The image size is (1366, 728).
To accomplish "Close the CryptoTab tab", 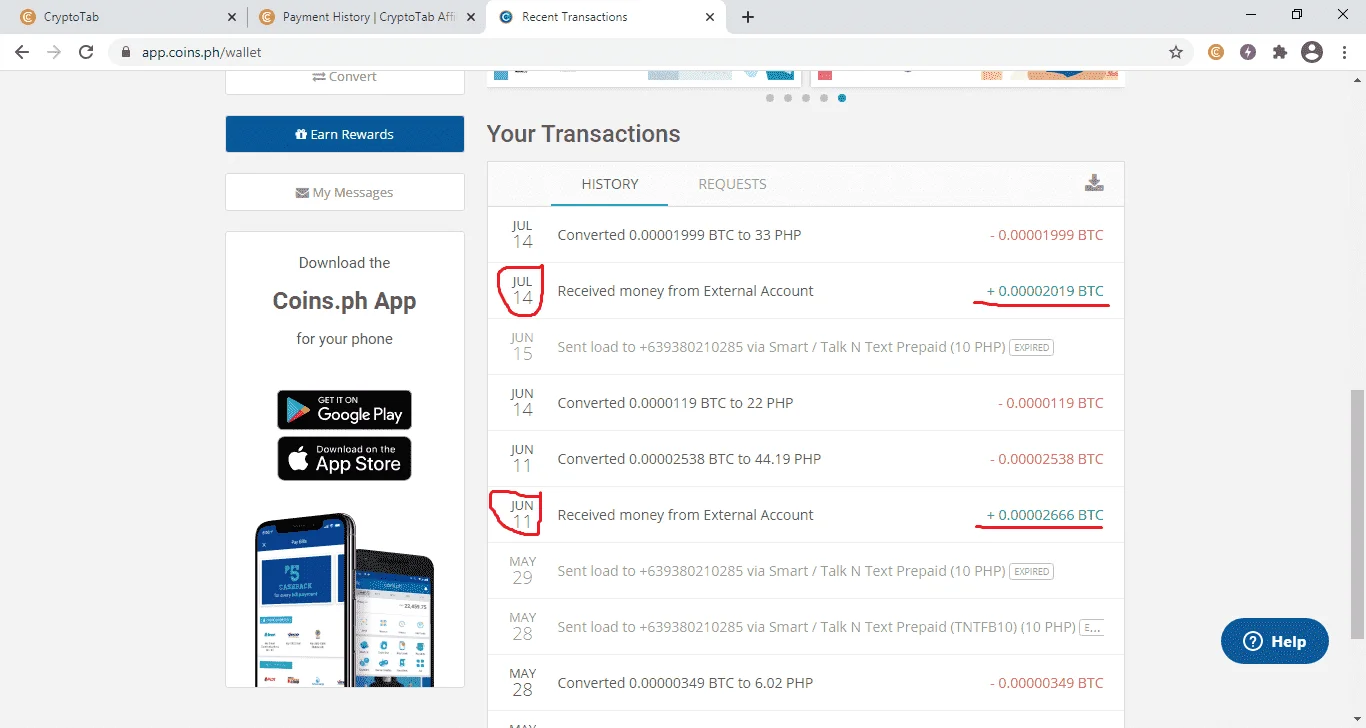I will coord(232,17).
